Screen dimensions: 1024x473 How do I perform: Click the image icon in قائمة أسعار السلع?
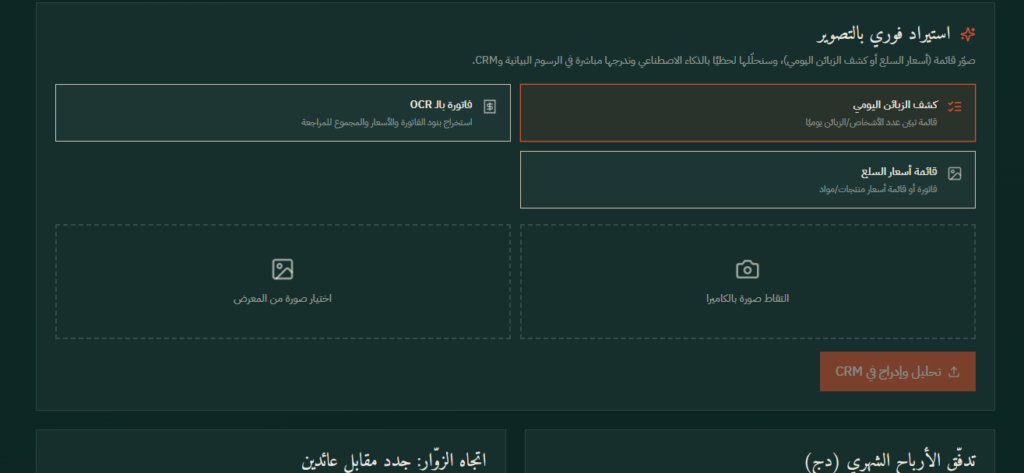pyautogui.click(x=955, y=174)
